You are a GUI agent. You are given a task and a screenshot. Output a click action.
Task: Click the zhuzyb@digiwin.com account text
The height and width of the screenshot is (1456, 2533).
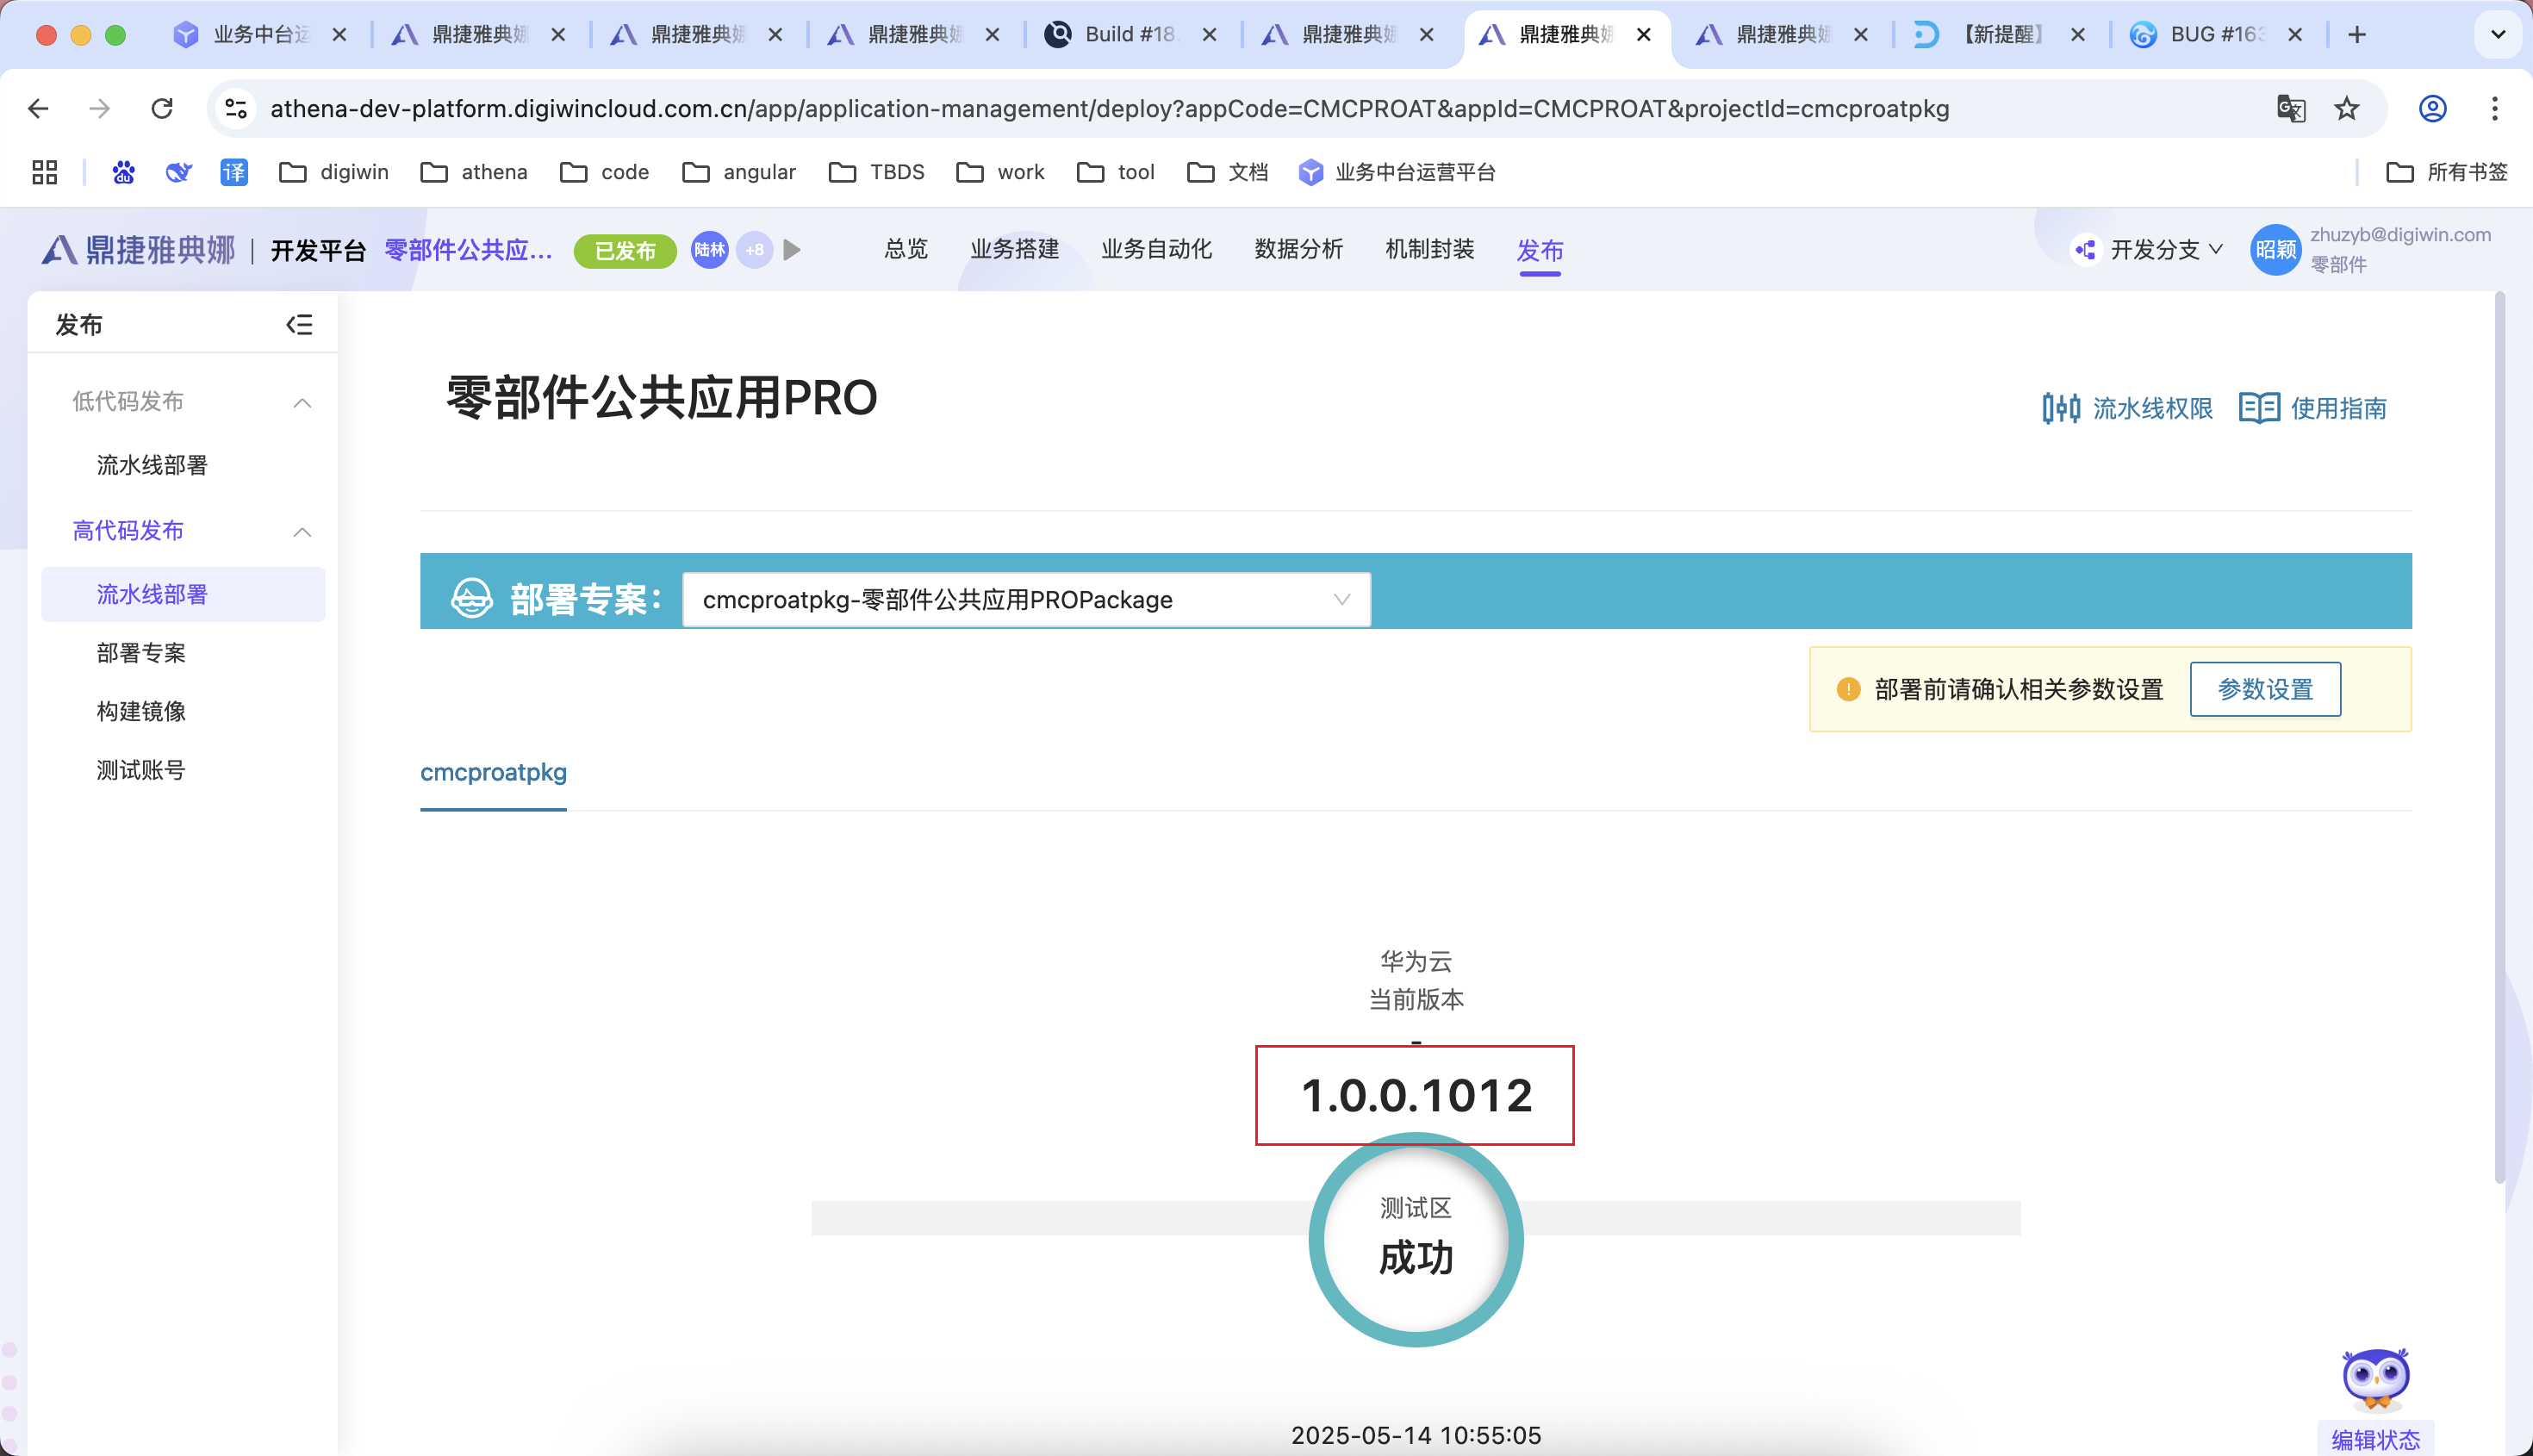tap(2400, 234)
